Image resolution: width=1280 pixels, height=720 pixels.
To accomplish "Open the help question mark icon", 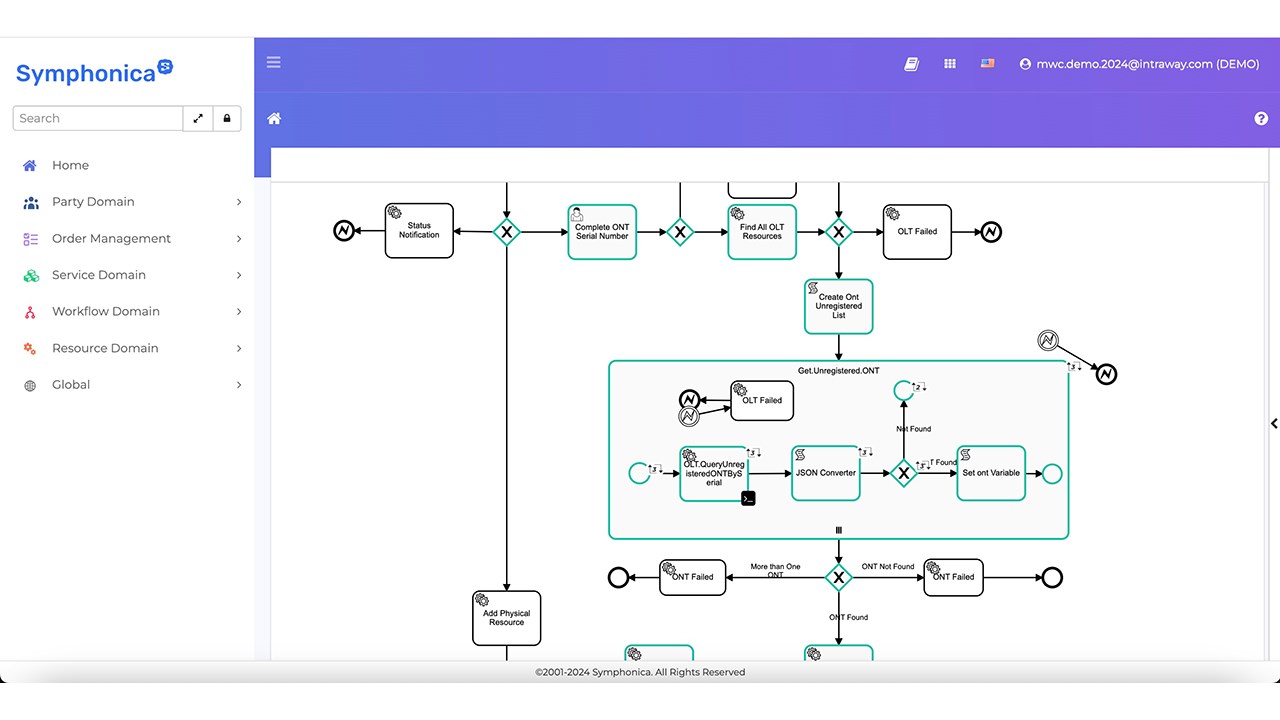I will click(x=1261, y=118).
